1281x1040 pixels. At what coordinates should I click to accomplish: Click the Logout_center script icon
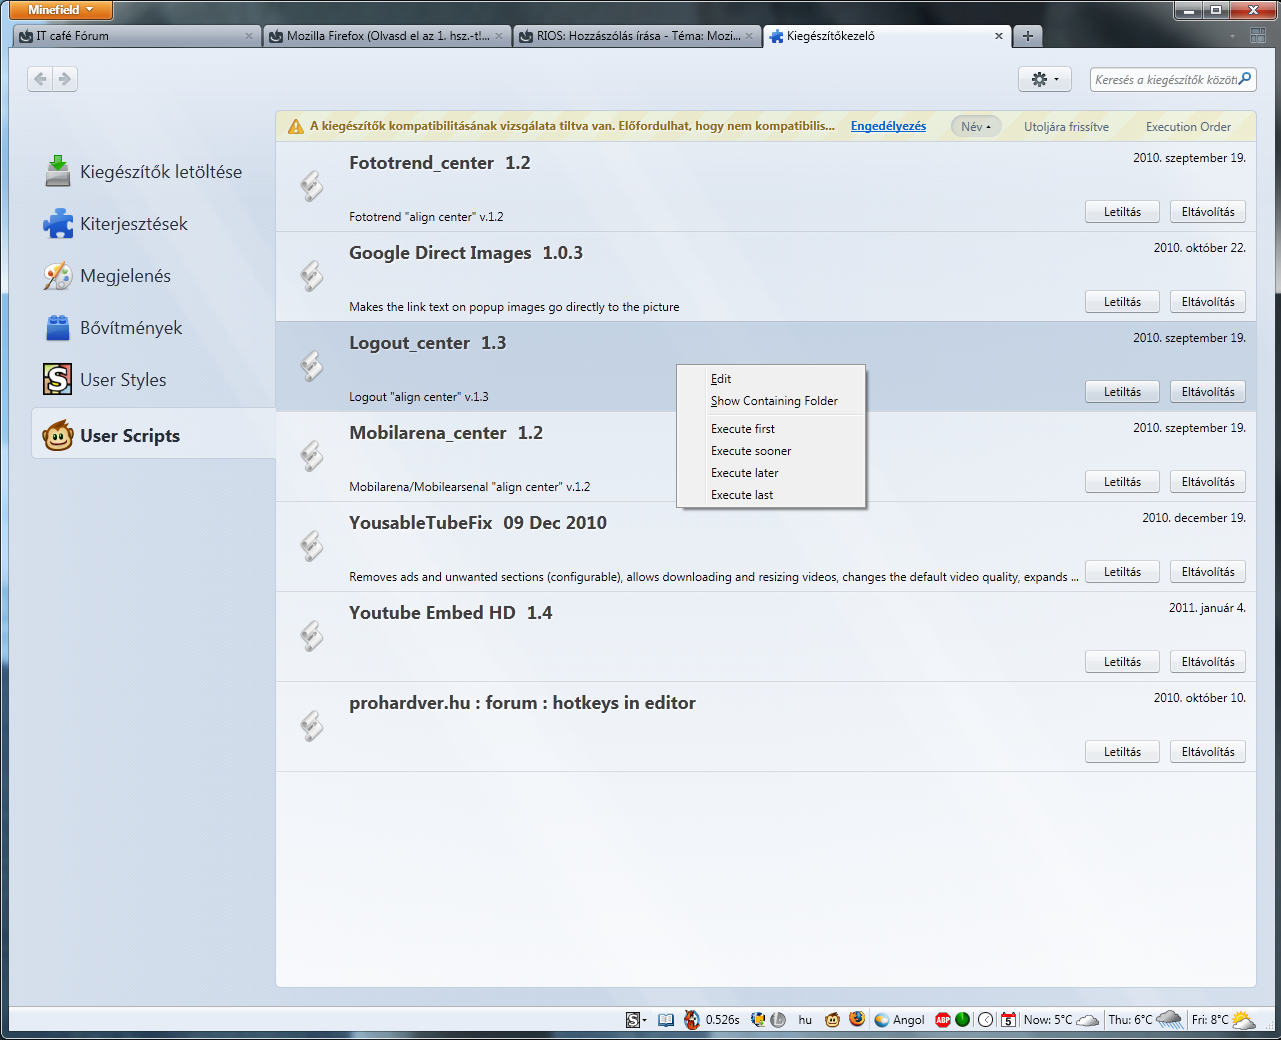tap(312, 366)
